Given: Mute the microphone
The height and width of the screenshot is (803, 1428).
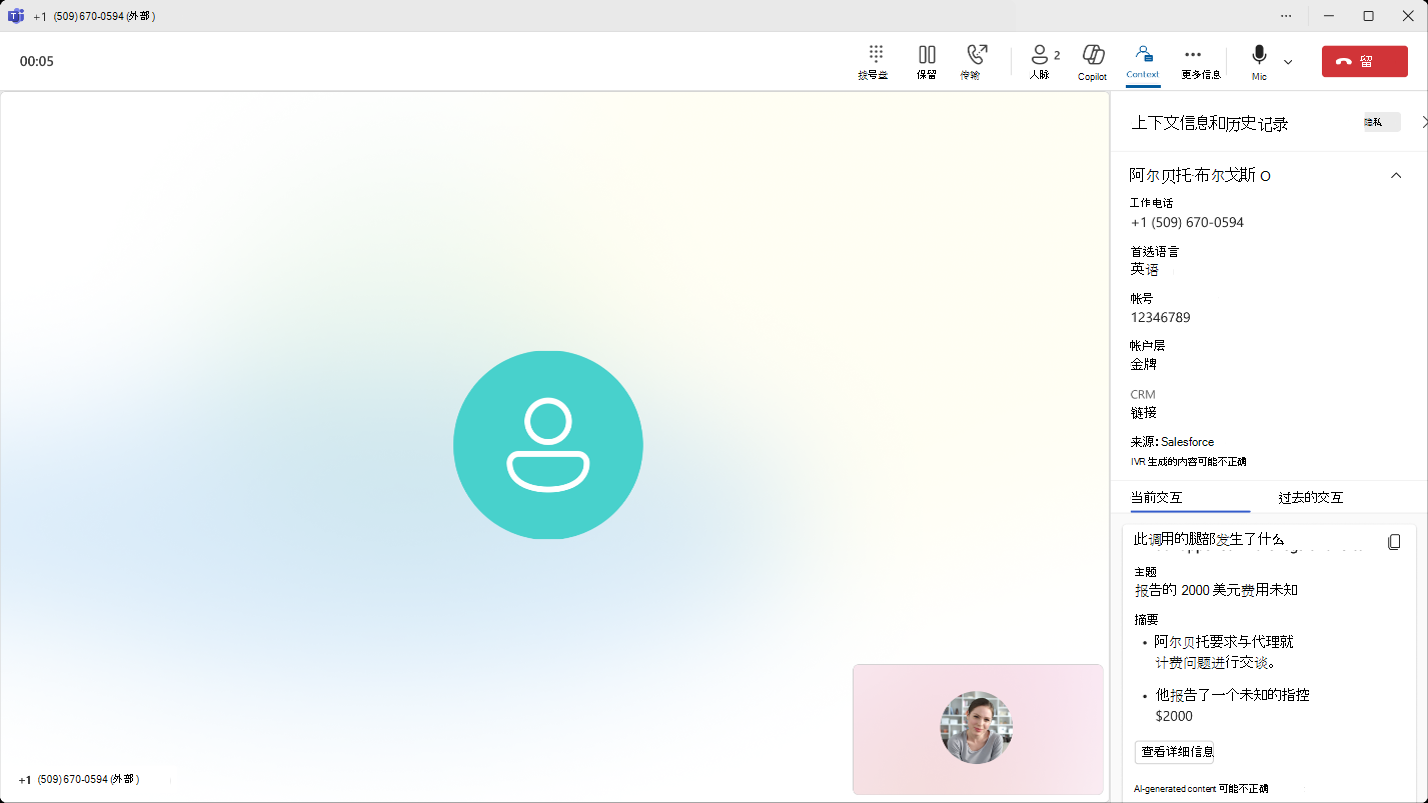Looking at the screenshot, I should pos(1259,61).
